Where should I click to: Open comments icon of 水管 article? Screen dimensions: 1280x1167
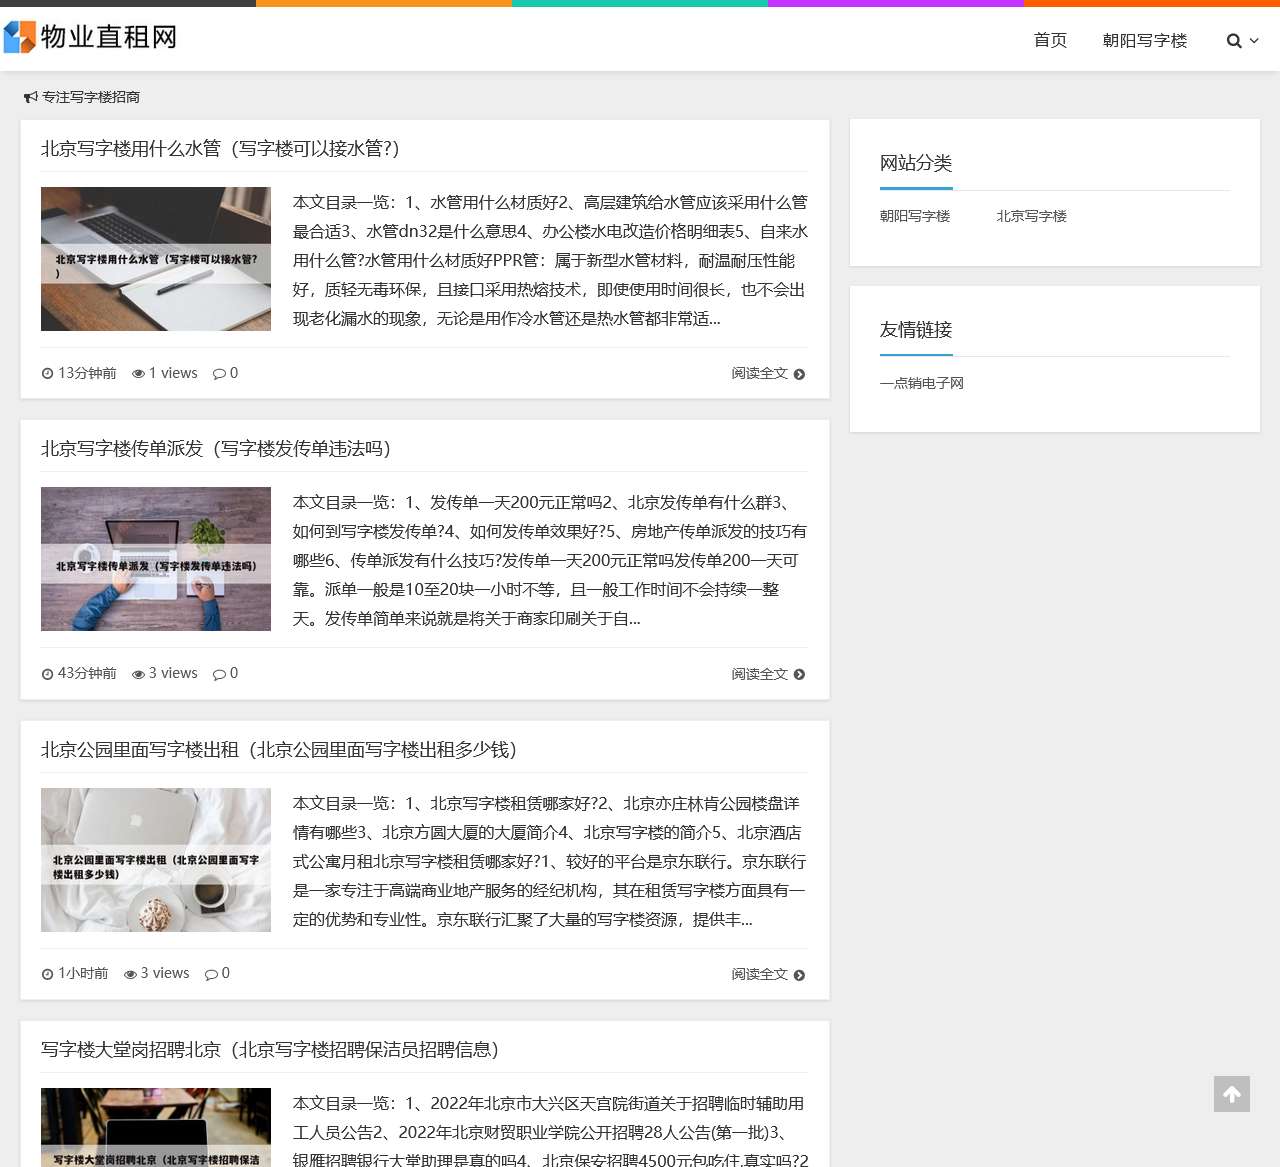click(219, 374)
